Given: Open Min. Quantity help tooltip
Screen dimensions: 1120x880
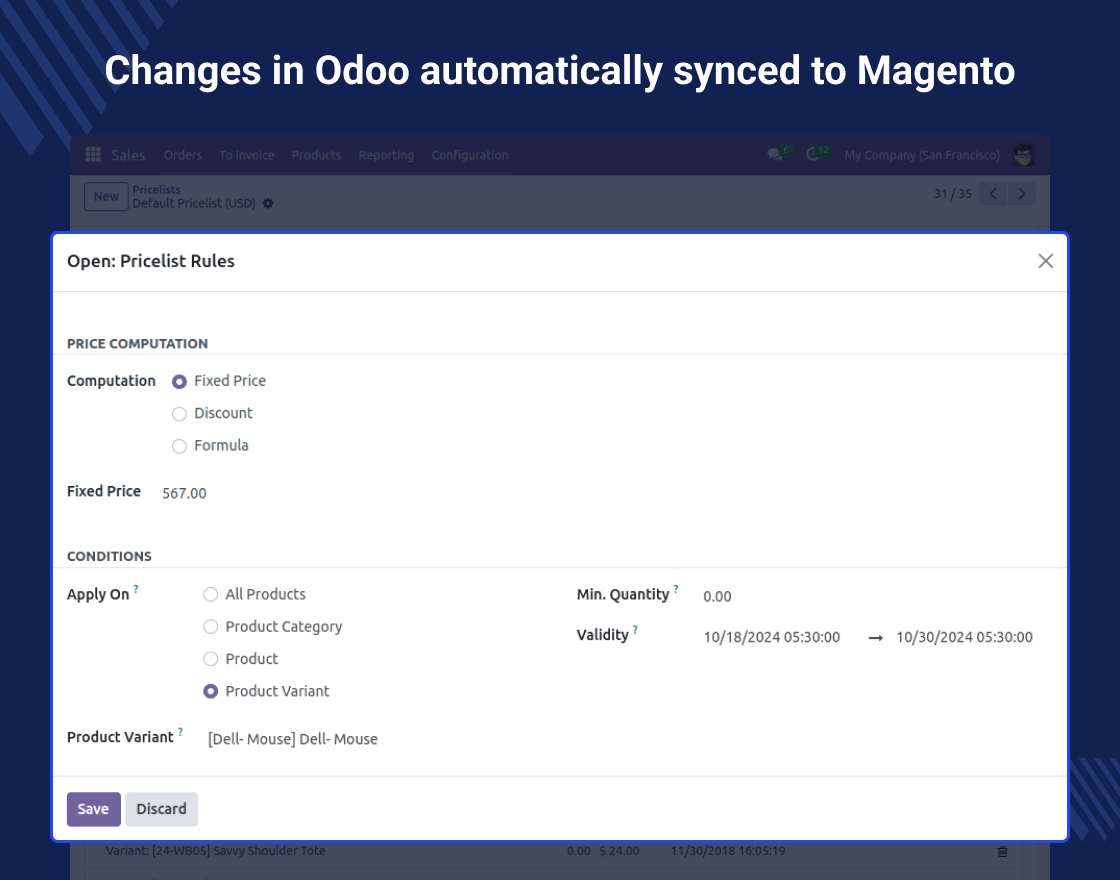Looking at the screenshot, I should tap(676, 589).
